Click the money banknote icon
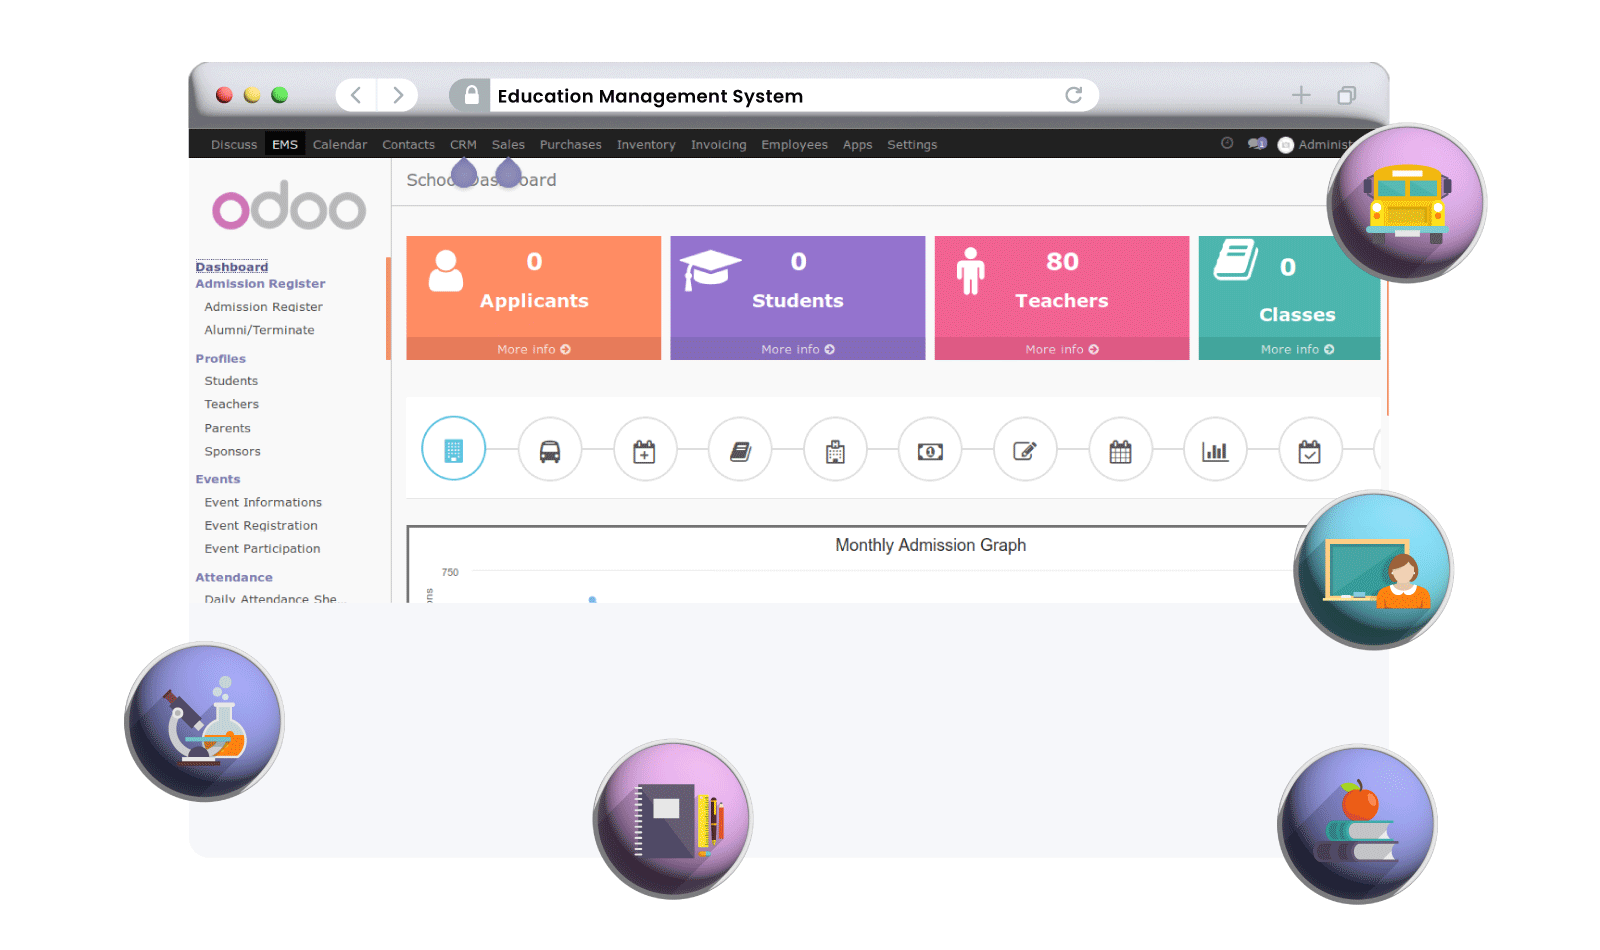Screen dimensions: 1600x950 (x=930, y=450)
